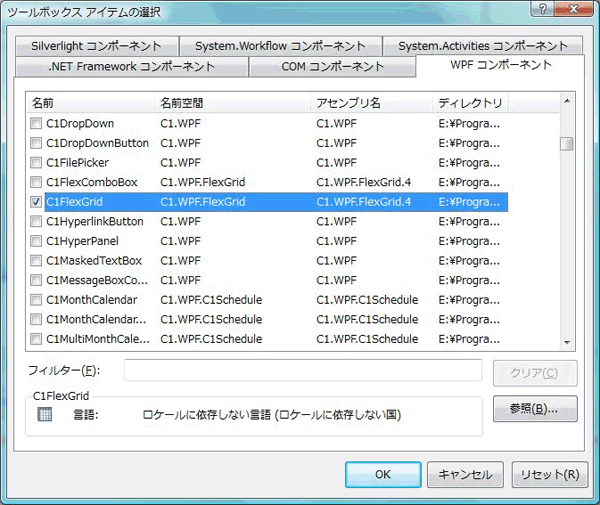Sort by the アセンブリ名 column header

371,103
